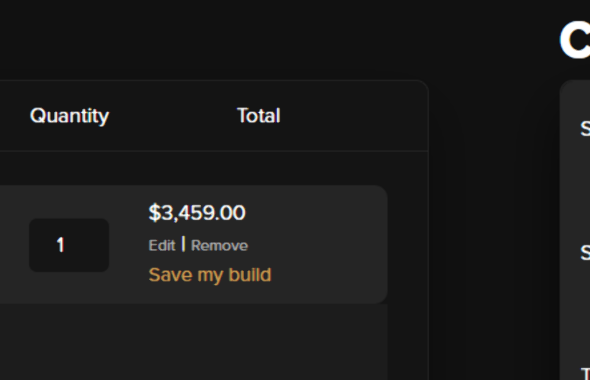Click the dark panel below the cart item
The image size is (590, 380).
pos(194,342)
